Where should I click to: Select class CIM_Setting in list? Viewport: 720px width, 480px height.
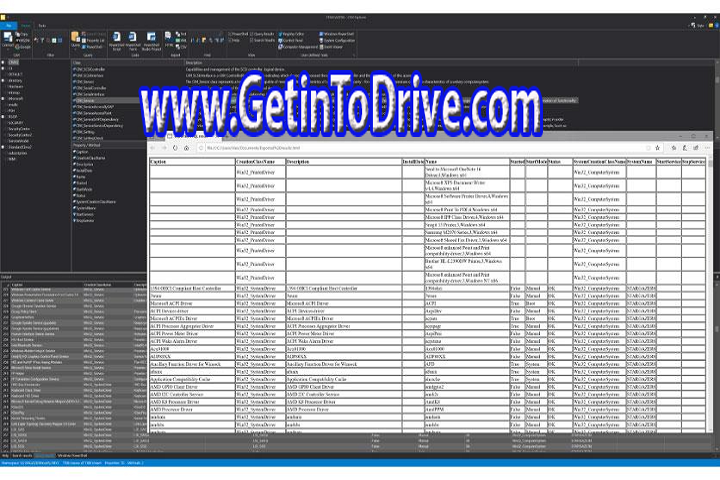(x=84, y=132)
